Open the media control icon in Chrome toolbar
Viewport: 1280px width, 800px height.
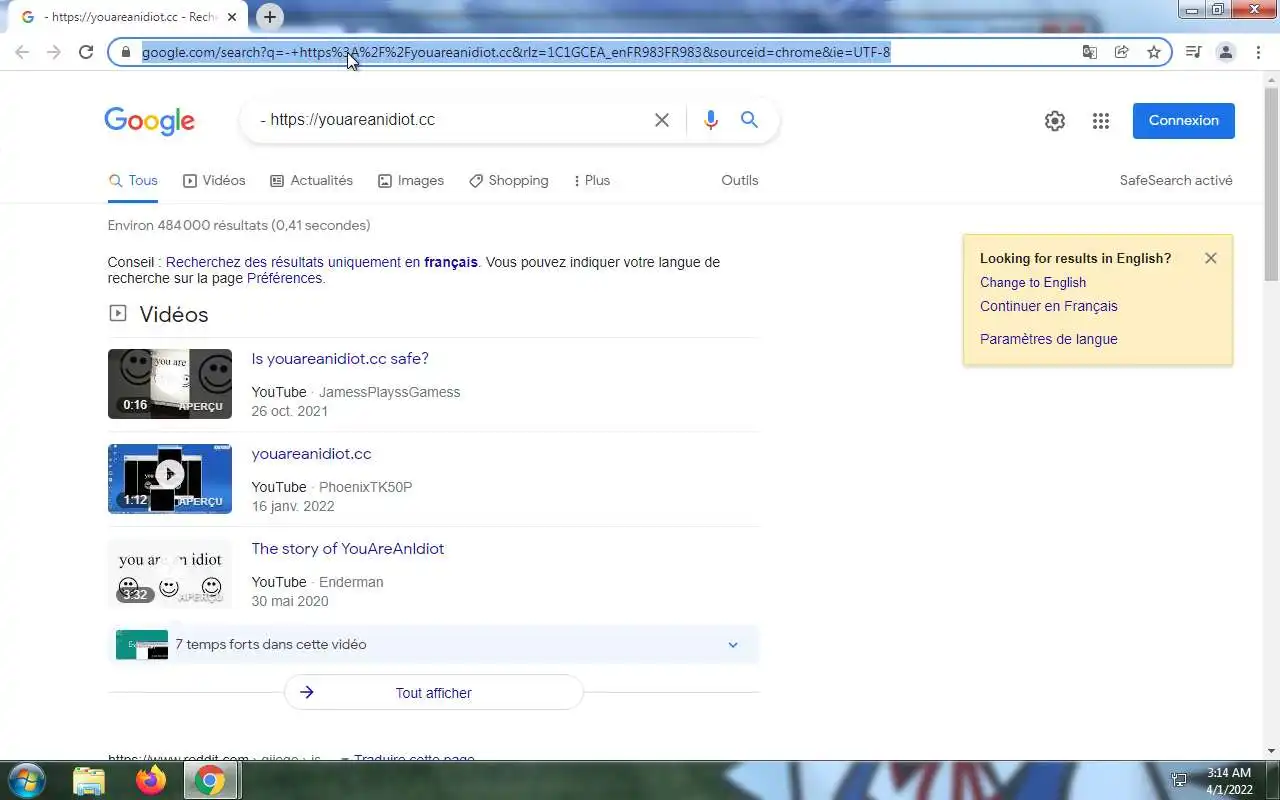tap(1193, 52)
